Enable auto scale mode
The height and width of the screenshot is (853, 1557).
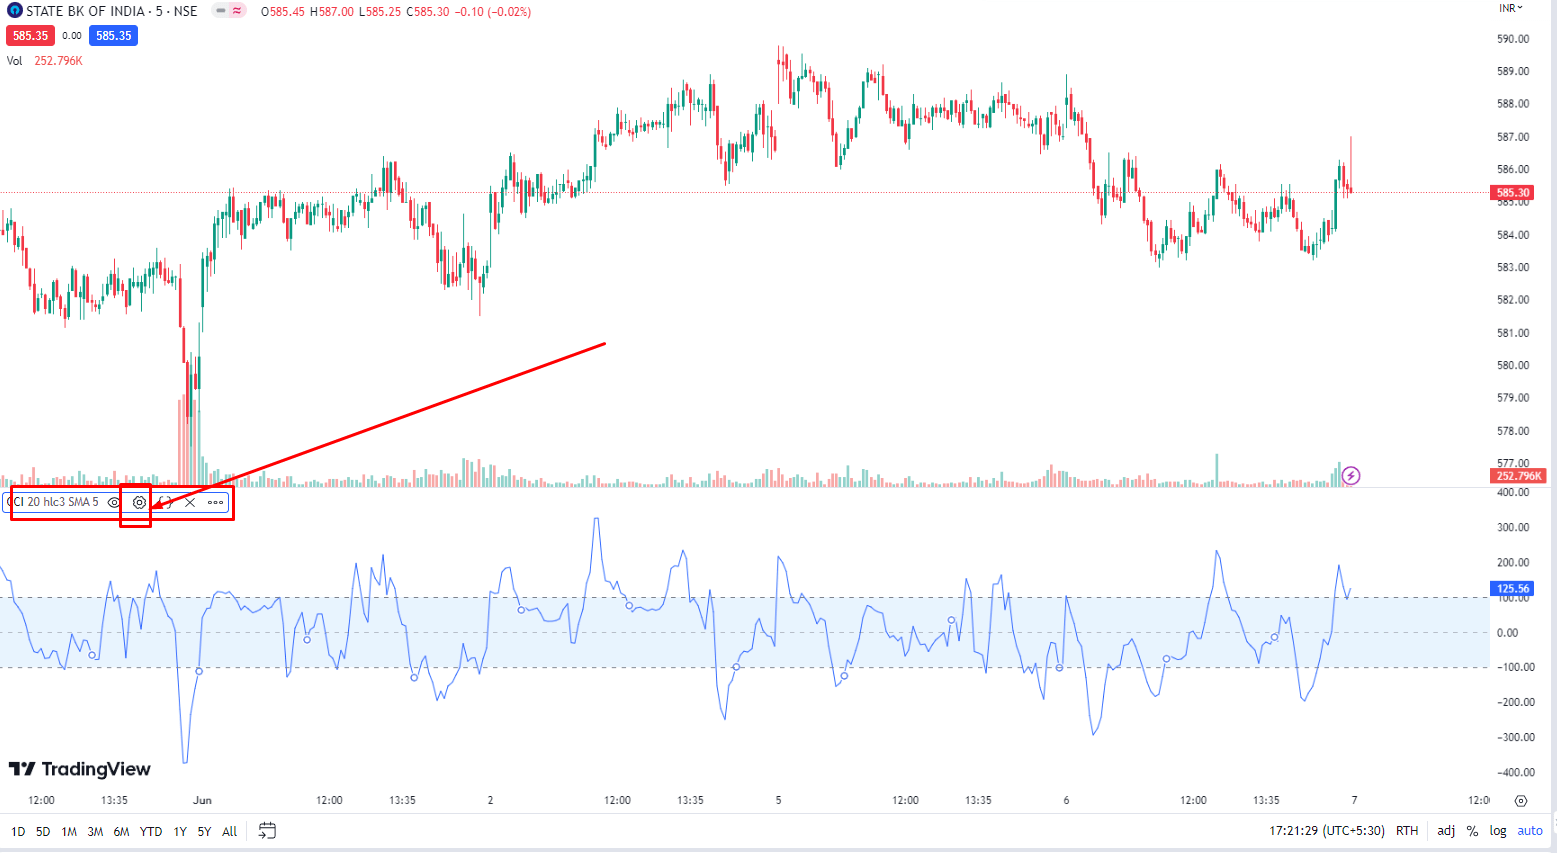pos(1530,830)
